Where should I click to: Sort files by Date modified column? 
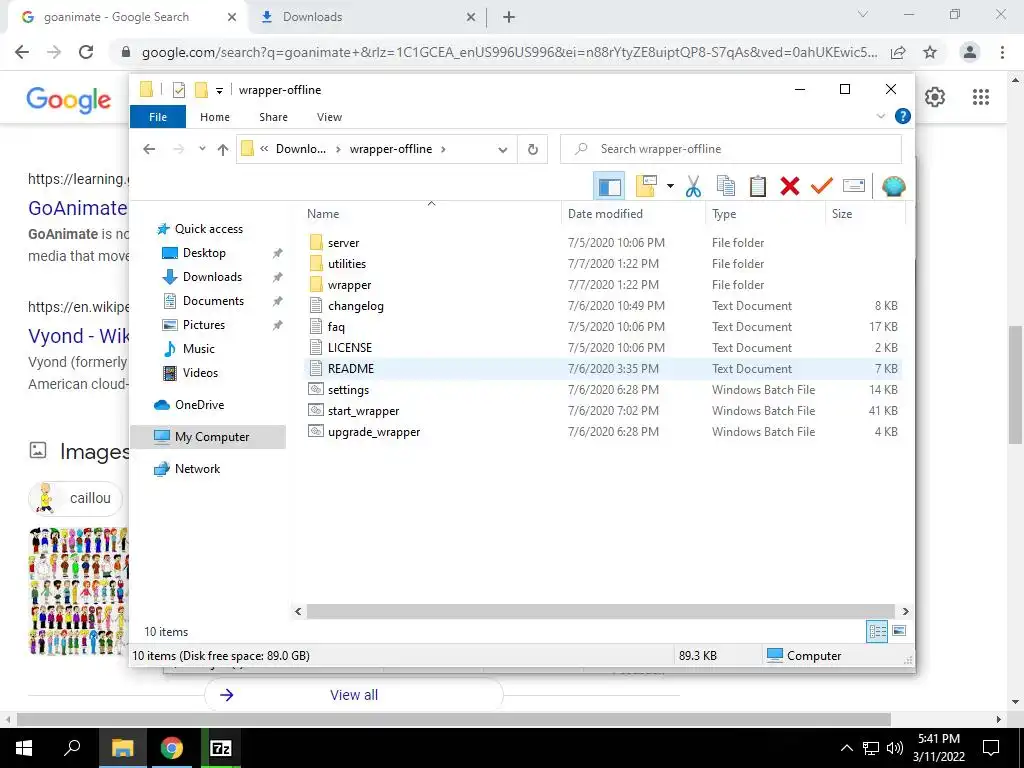[x=633, y=214]
